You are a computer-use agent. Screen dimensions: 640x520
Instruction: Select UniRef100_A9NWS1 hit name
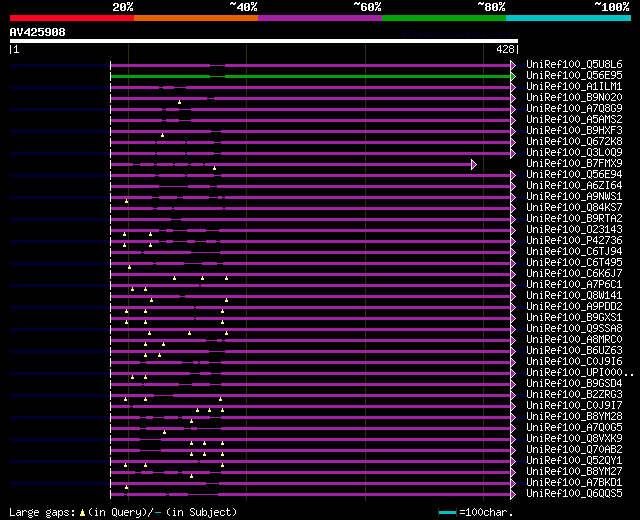coord(574,196)
